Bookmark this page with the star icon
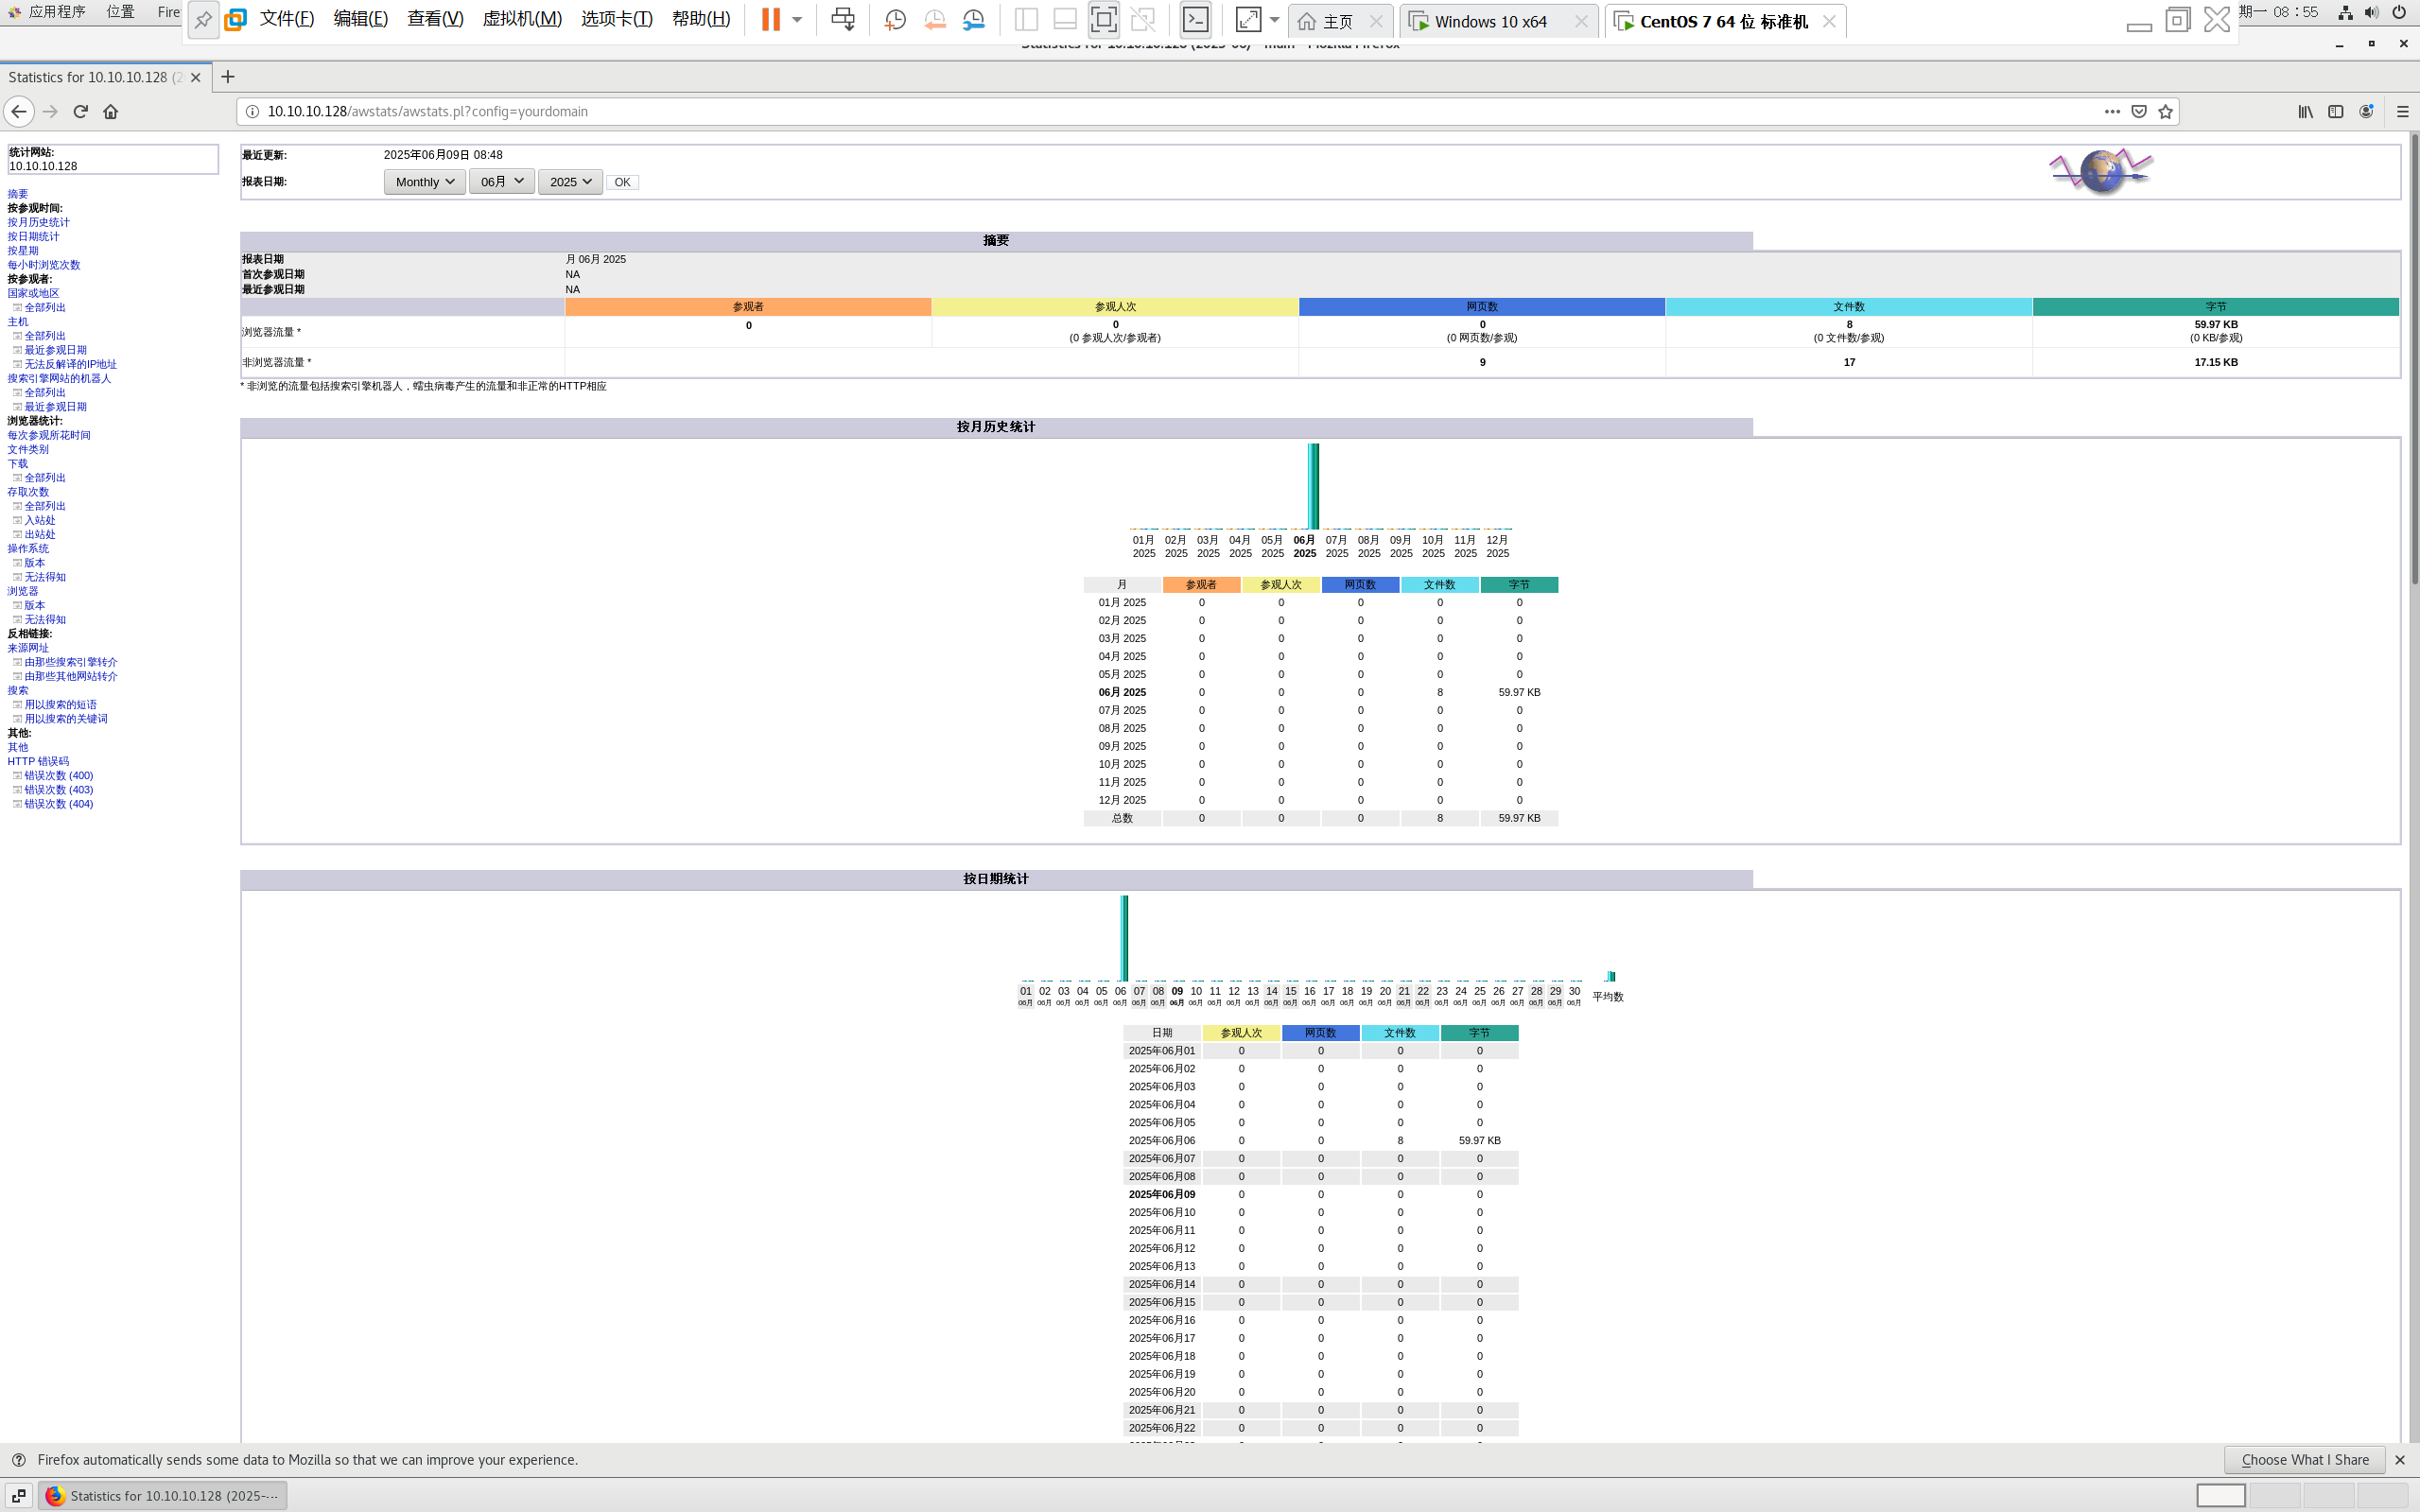2420x1512 pixels. (x=2165, y=112)
